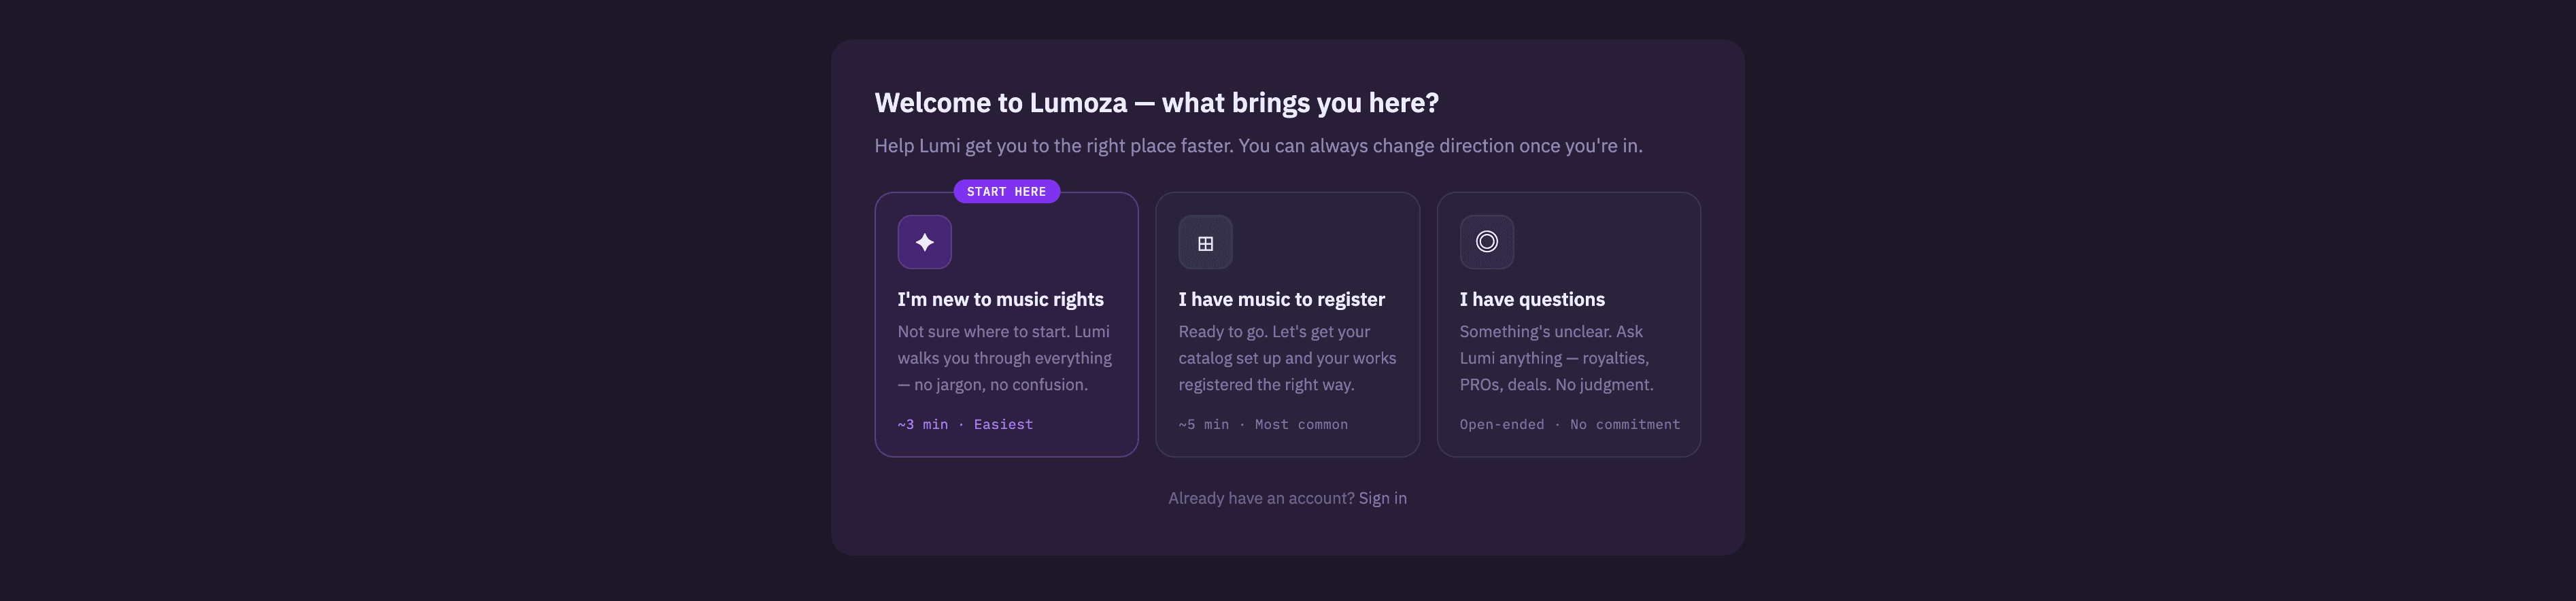This screenshot has height=601, width=2576.
Task: Select the "Something's unclear" description text
Action: (1556, 358)
